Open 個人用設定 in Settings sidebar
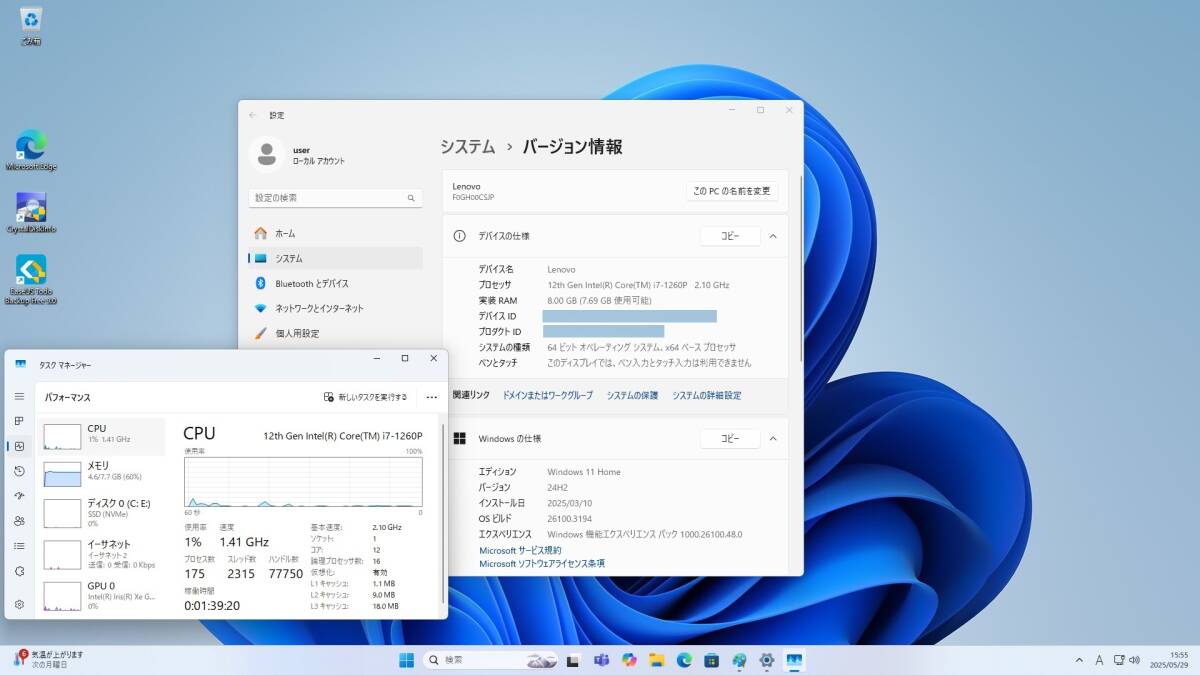Image resolution: width=1200 pixels, height=675 pixels. (x=335, y=333)
